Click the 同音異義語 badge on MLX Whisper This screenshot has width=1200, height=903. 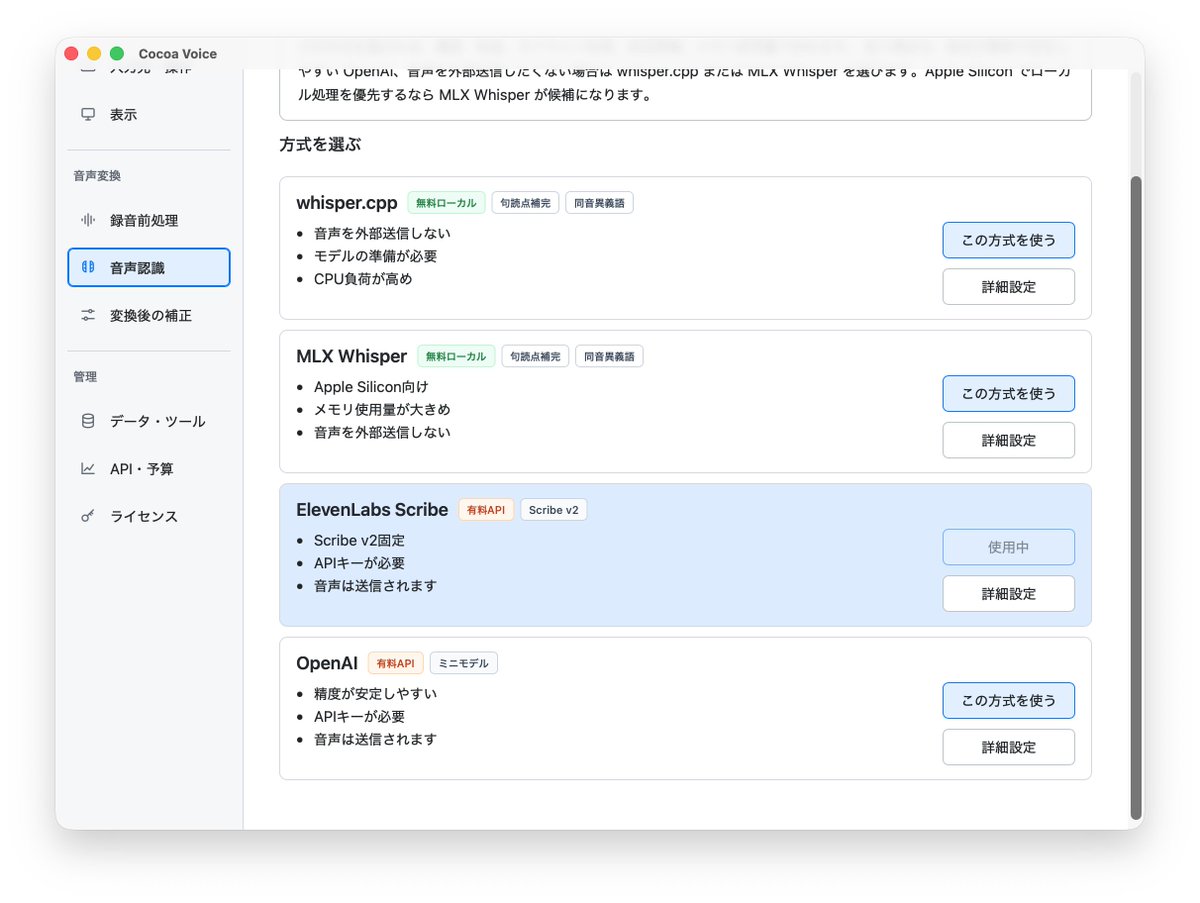point(609,356)
